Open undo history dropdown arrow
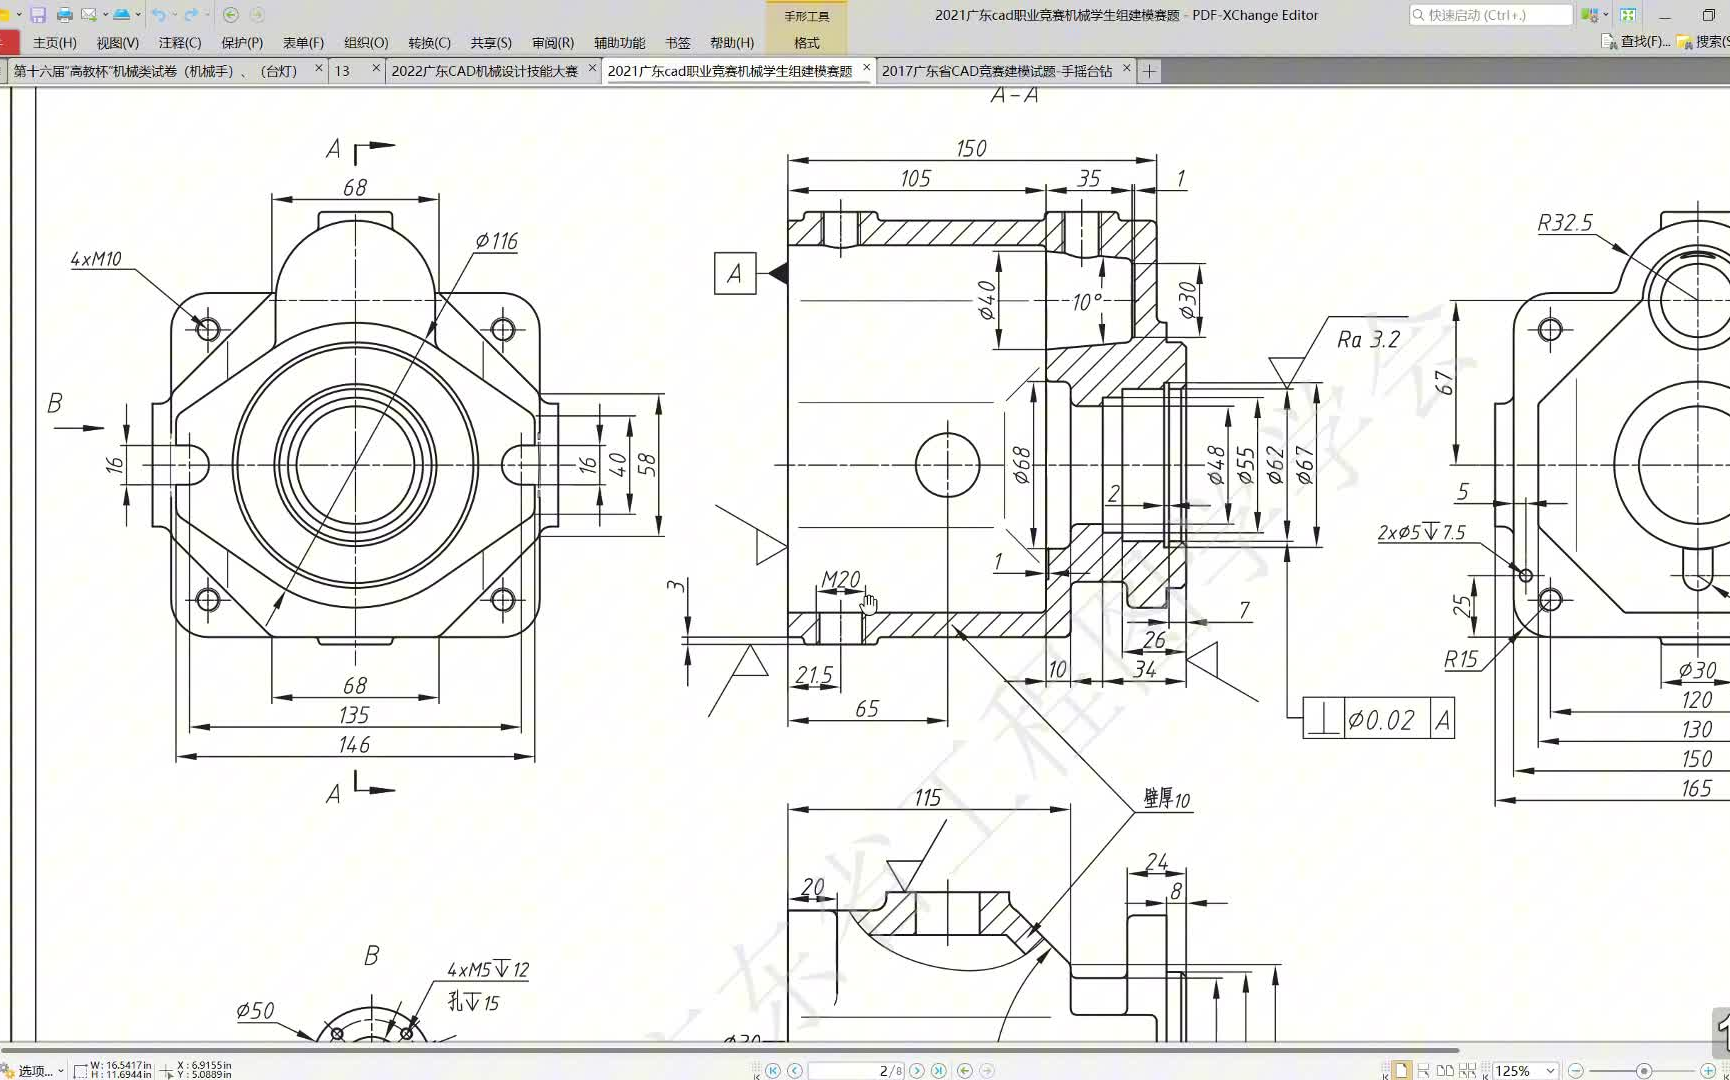 174,15
